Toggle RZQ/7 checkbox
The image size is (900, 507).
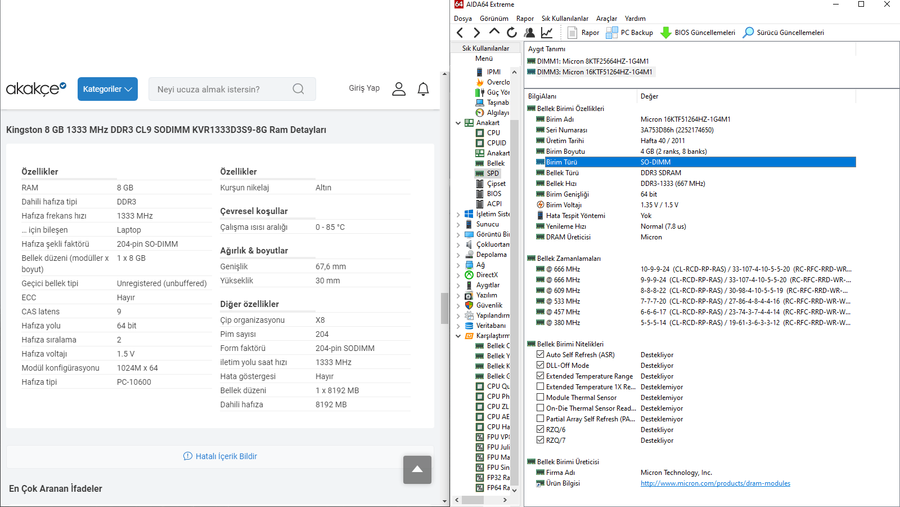tap(540, 440)
